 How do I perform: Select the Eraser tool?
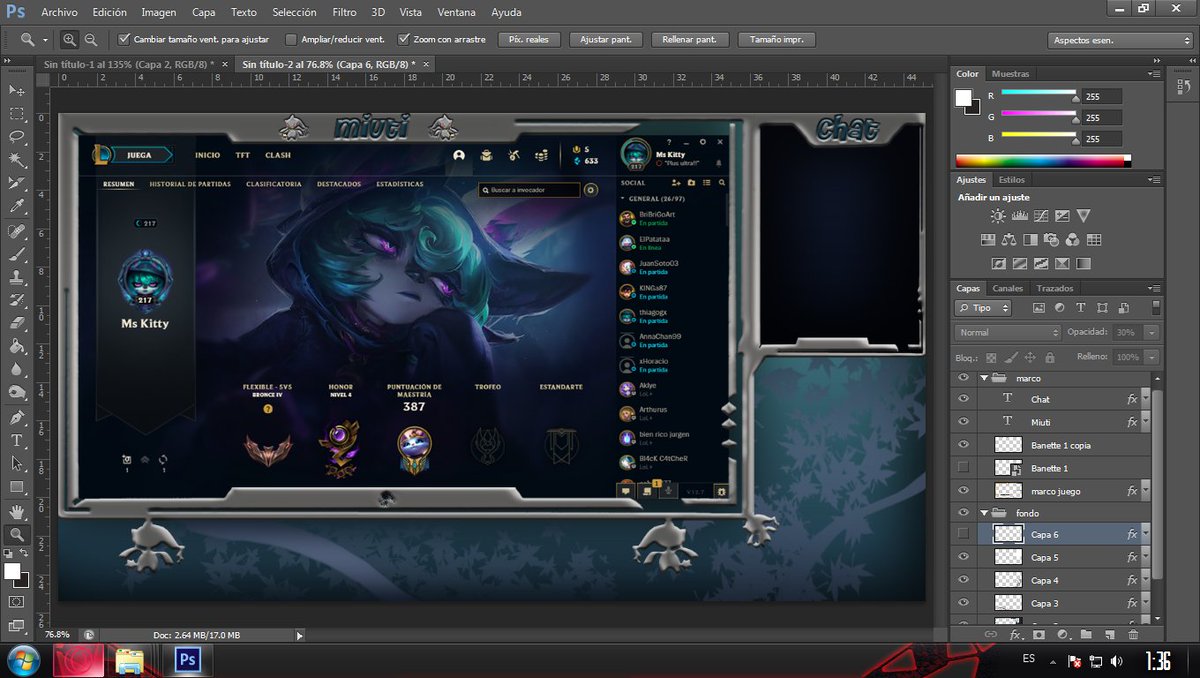[16, 324]
